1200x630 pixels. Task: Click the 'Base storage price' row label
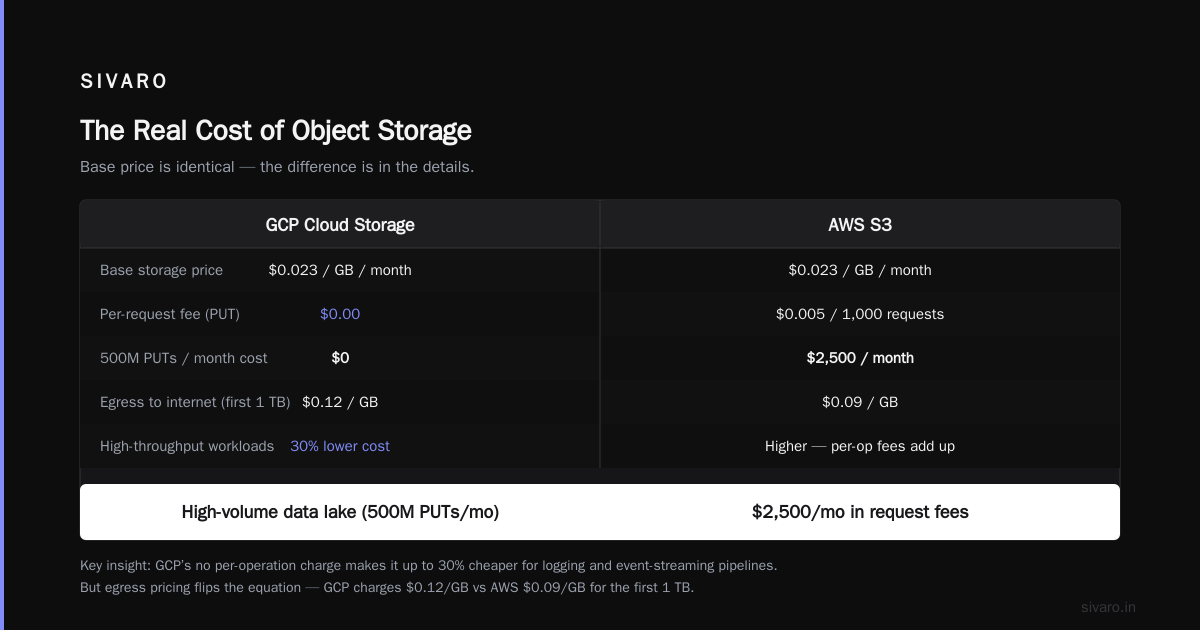tap(161, 270)
